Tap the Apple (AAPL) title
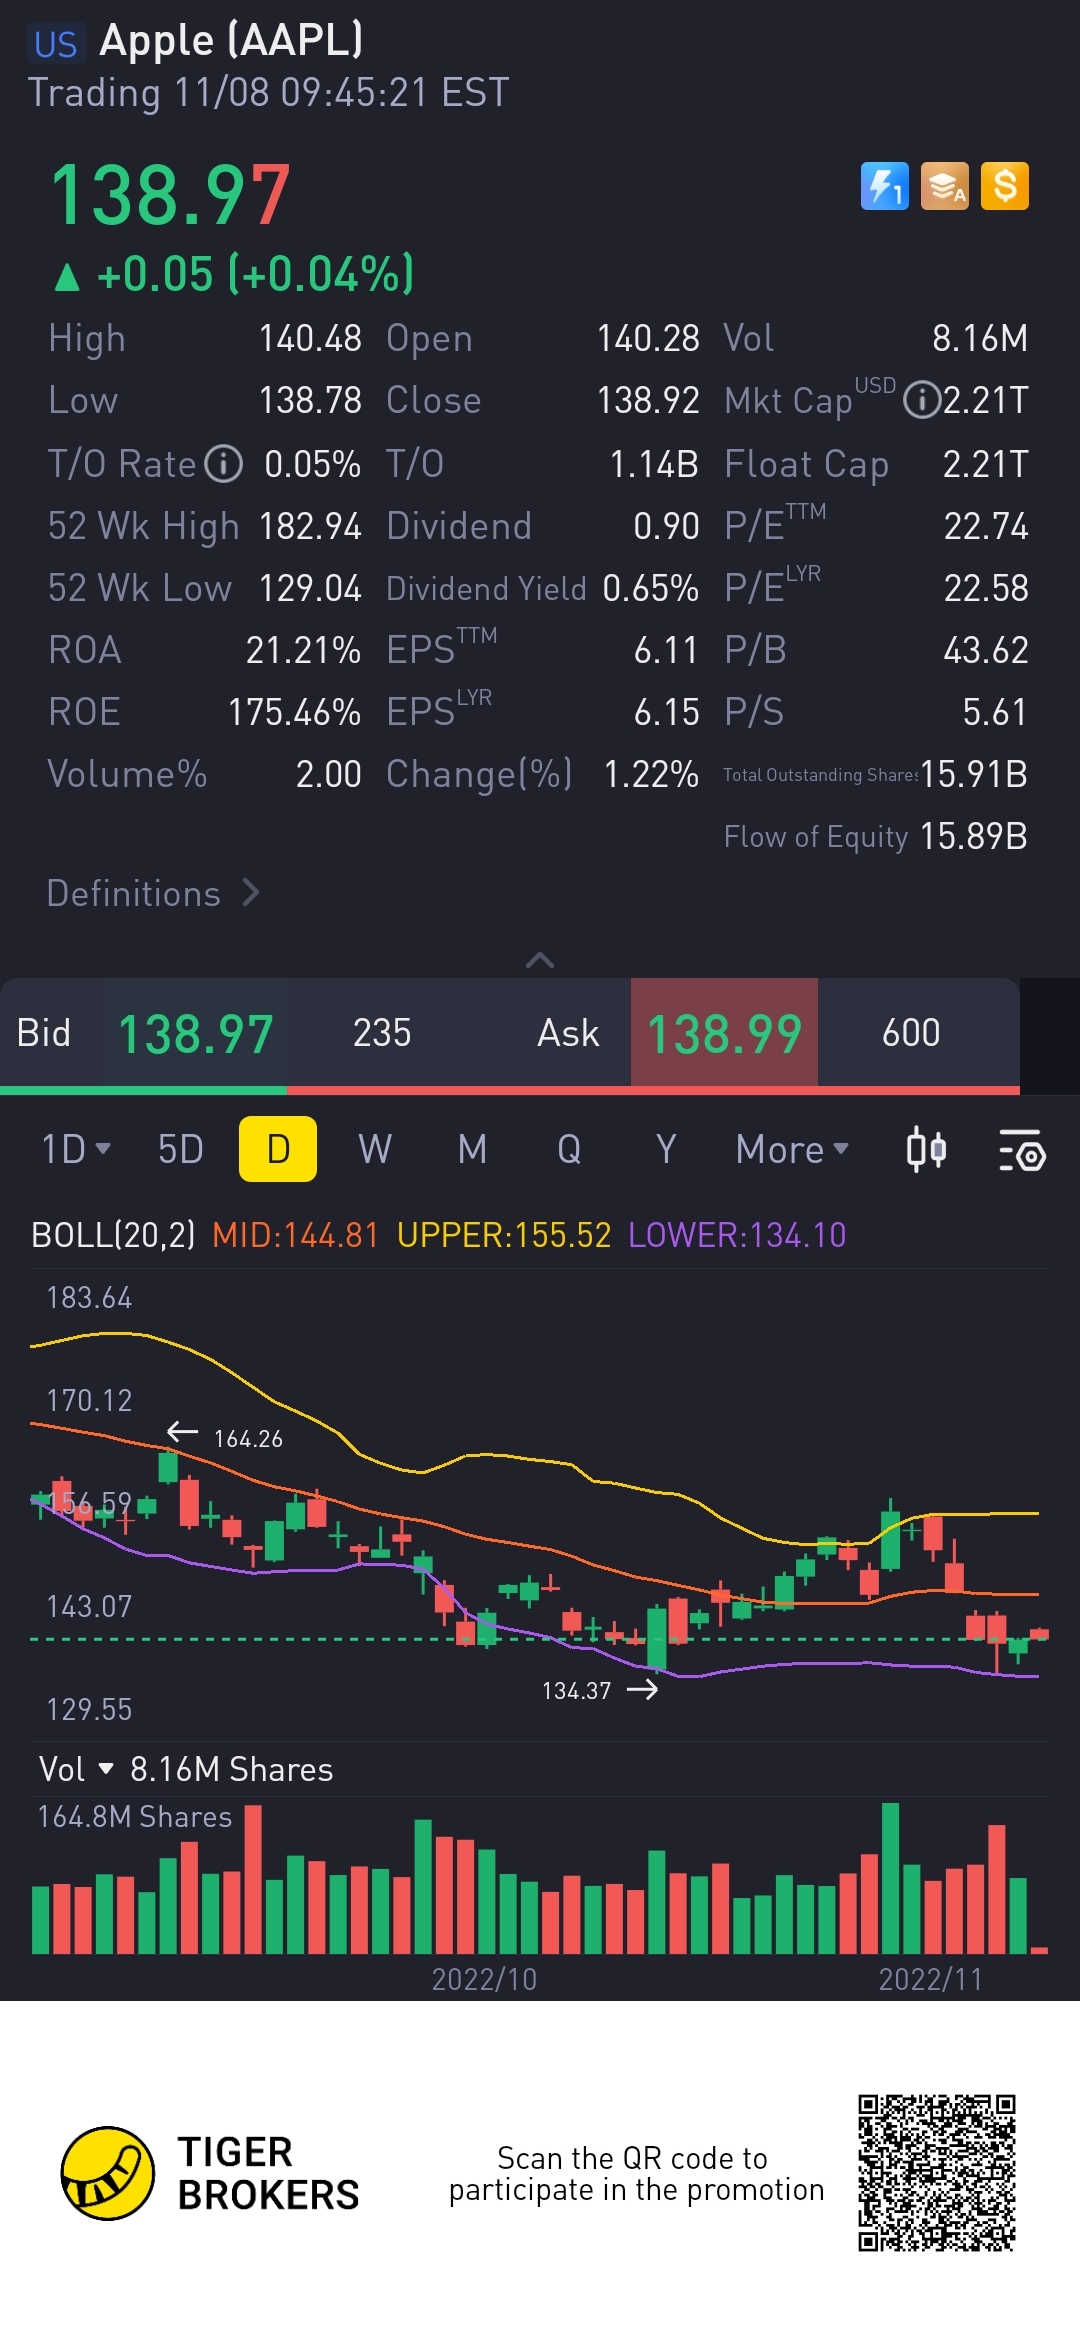Viewport: 1080px width, 2346px height. tap(232, 40)
